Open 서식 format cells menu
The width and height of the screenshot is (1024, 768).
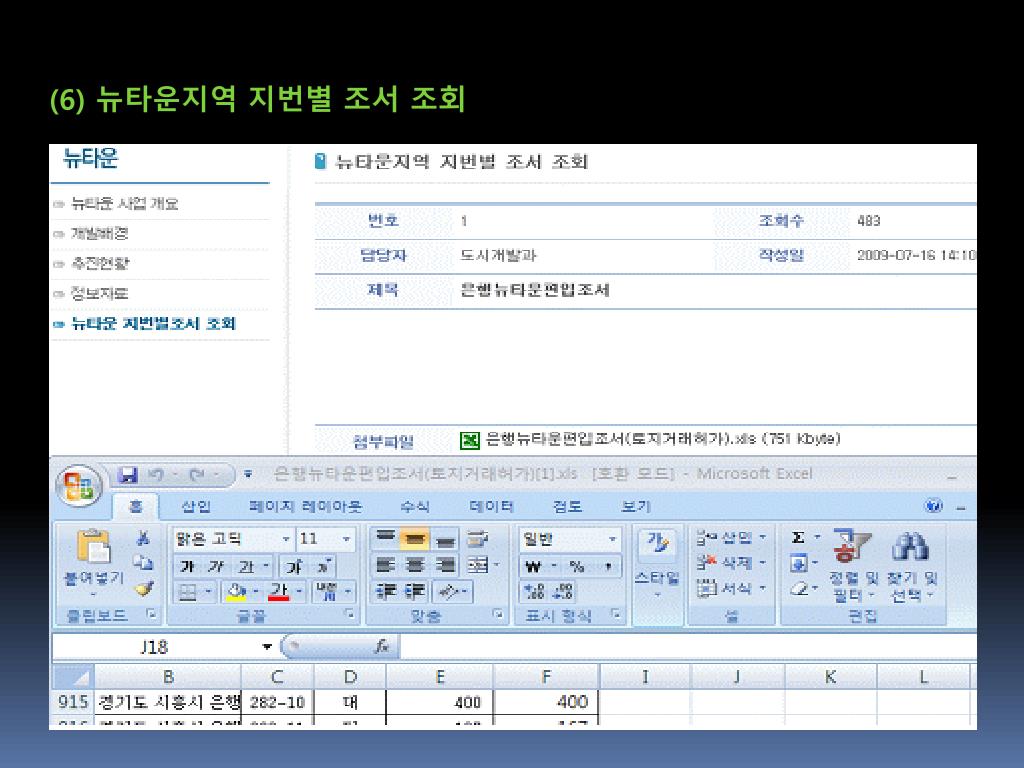point(730,588)
